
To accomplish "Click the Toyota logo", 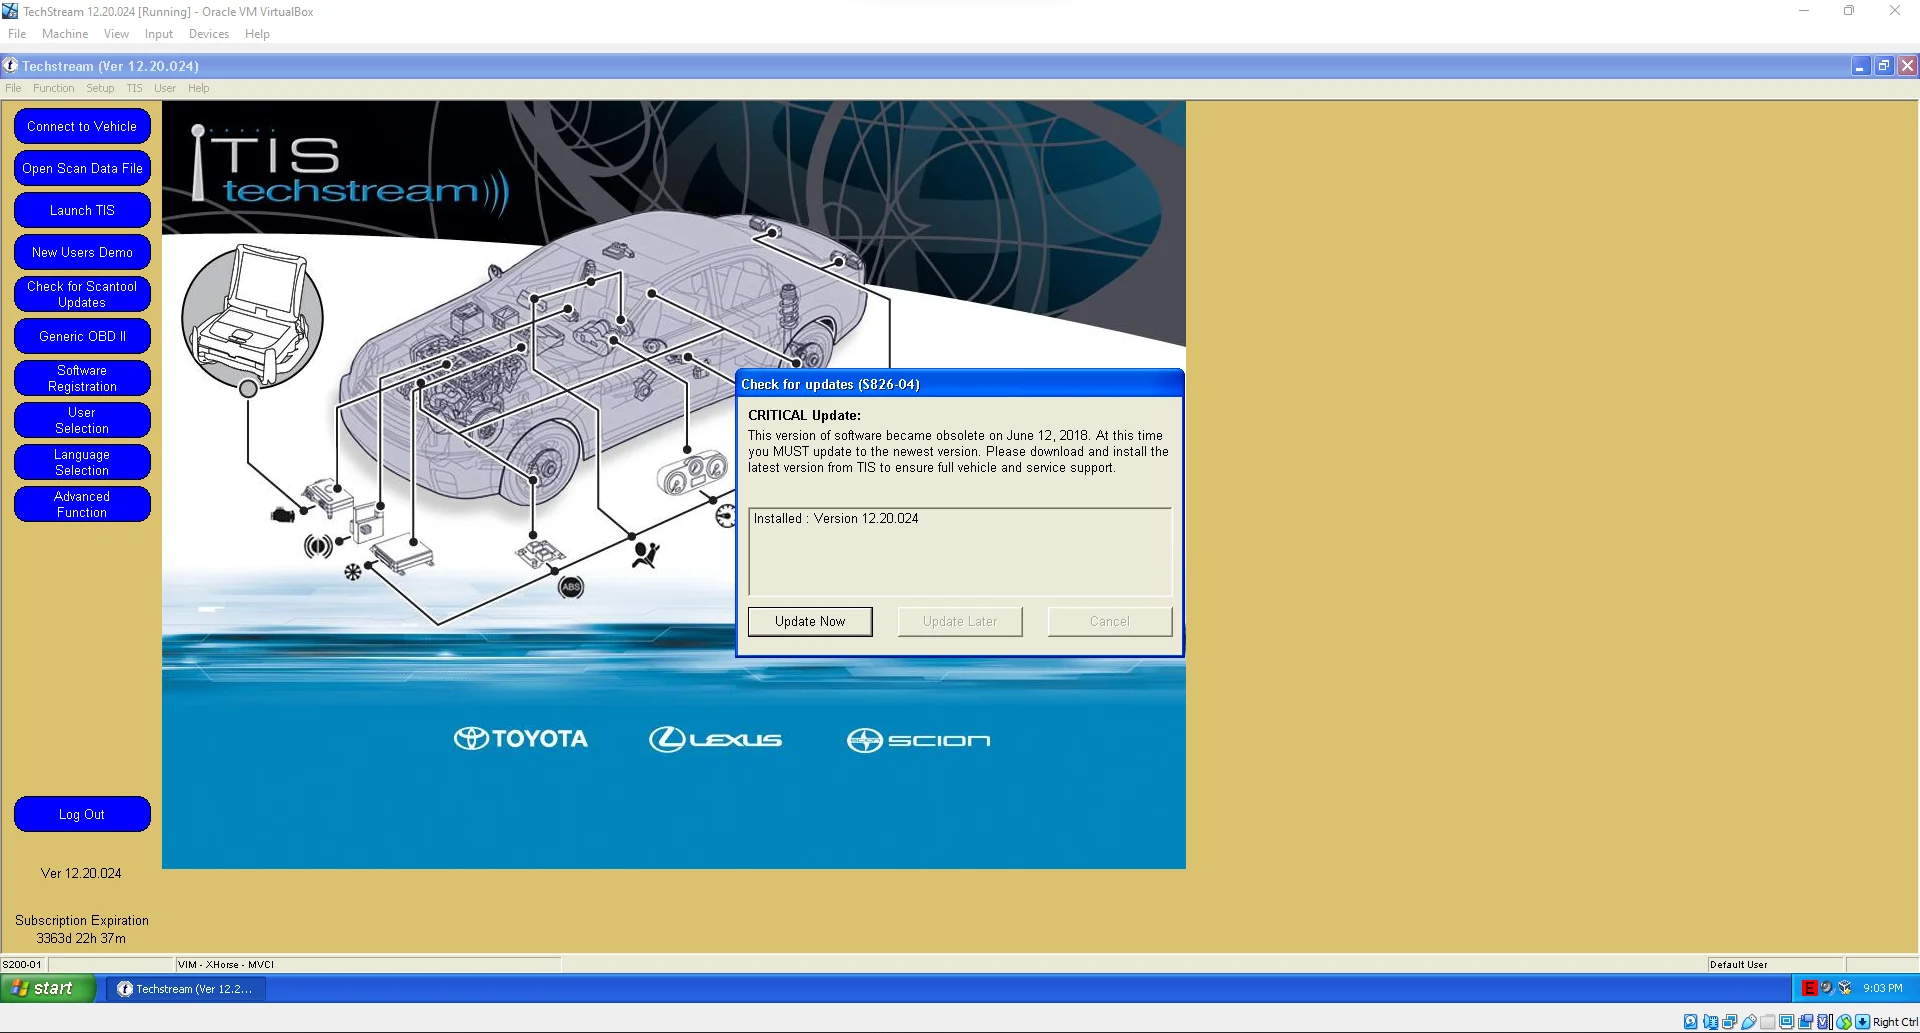I will tap(521, 739).
